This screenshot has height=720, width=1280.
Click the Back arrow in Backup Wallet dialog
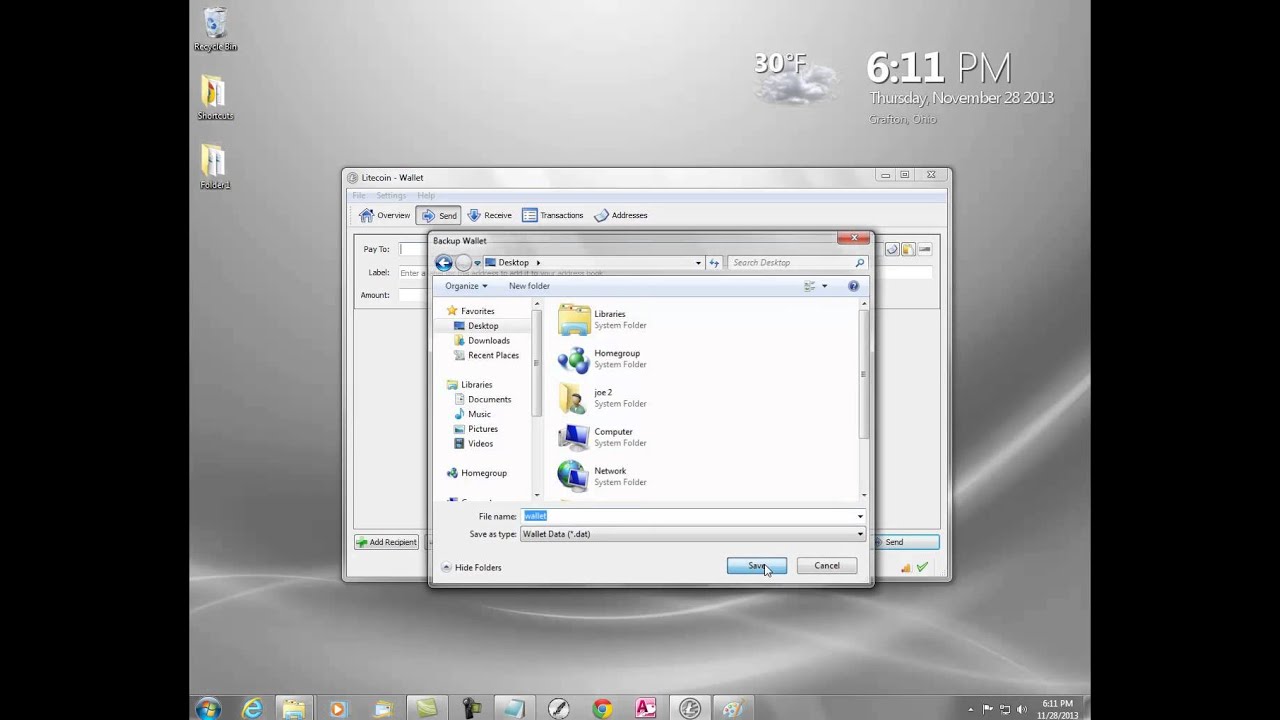[444, 263]
